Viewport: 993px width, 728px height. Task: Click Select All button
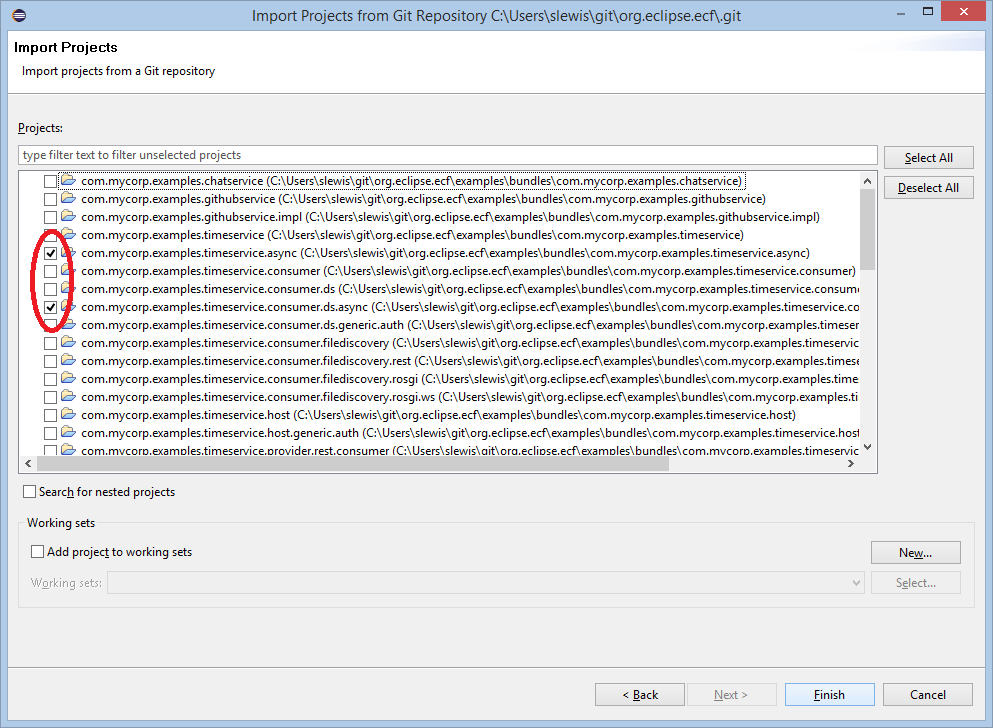pos(928,158)
